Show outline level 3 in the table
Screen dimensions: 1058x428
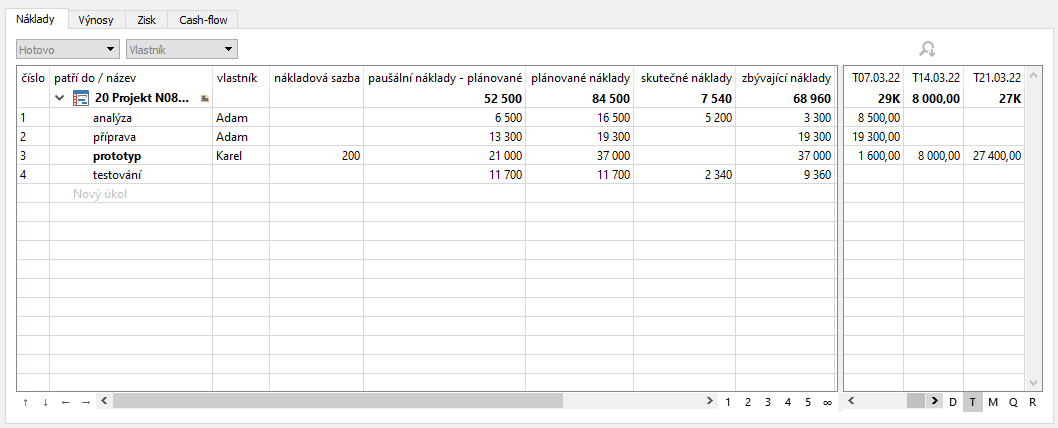[767, 402]
